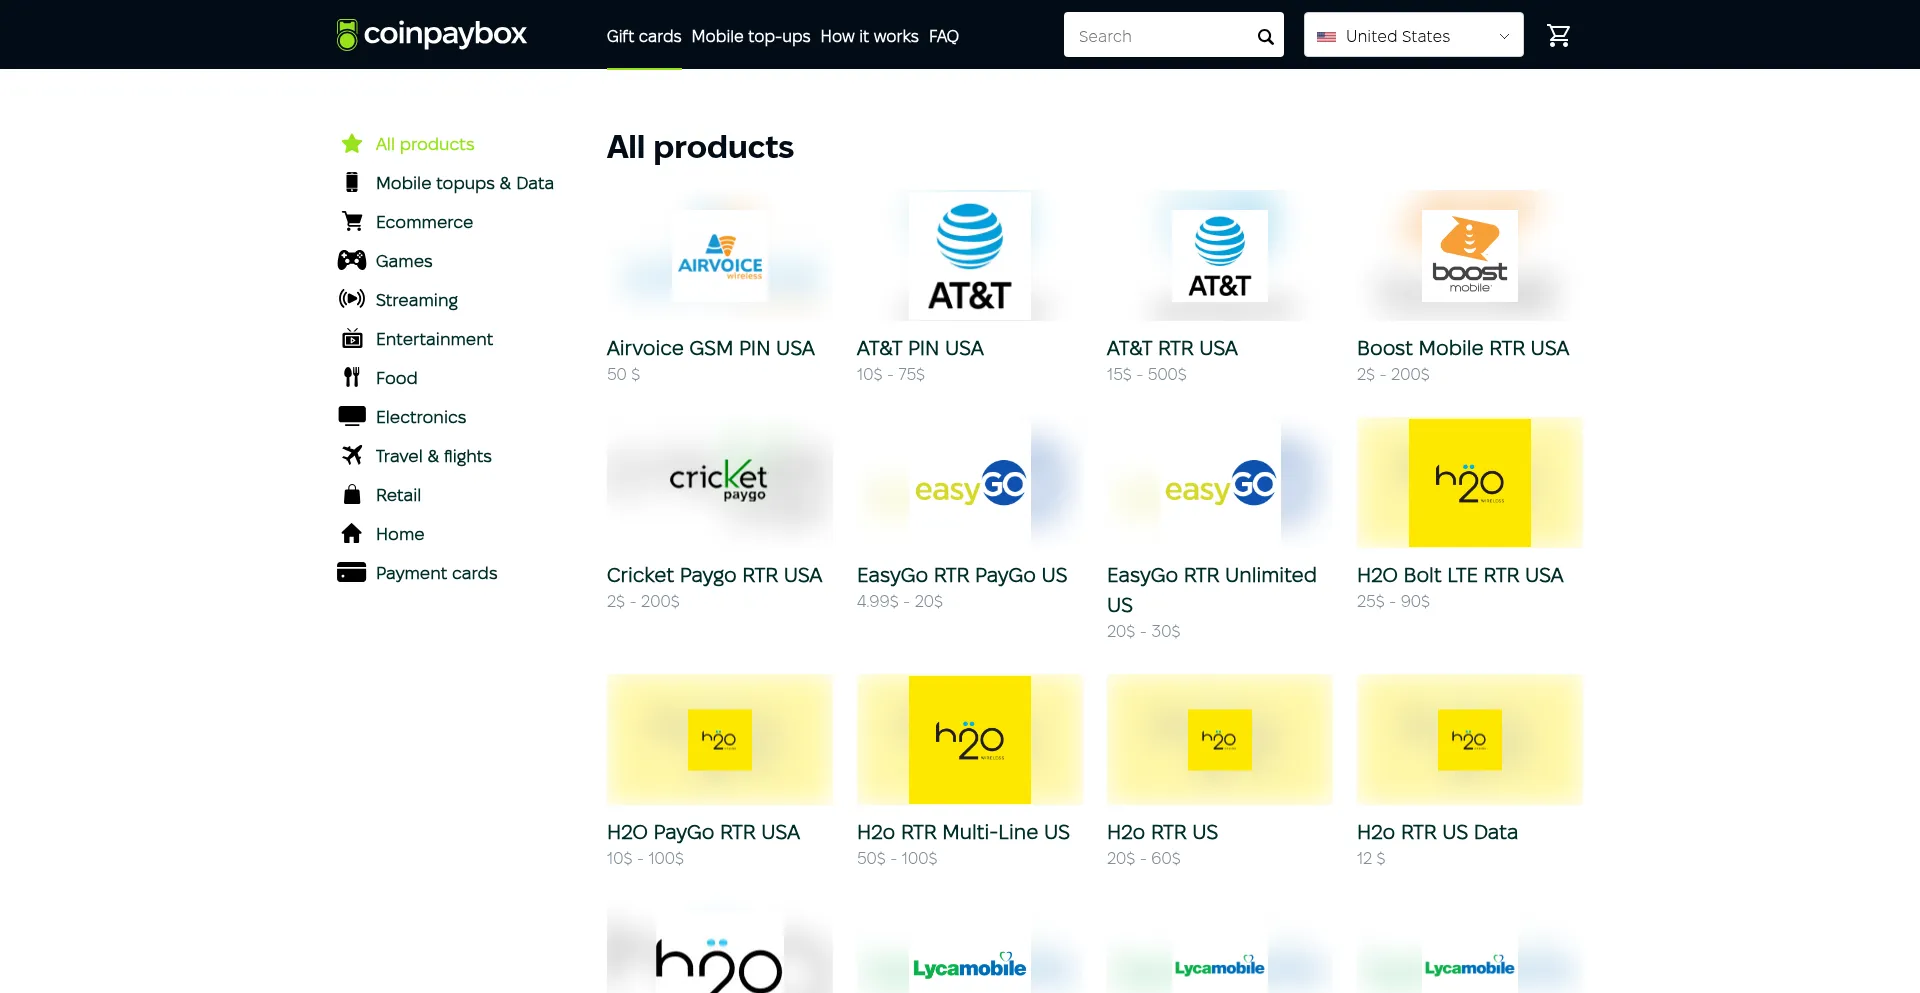1920x993 pixels.
Task: Open the H2O Bolt LTE product image
Action: (1470, 483)
